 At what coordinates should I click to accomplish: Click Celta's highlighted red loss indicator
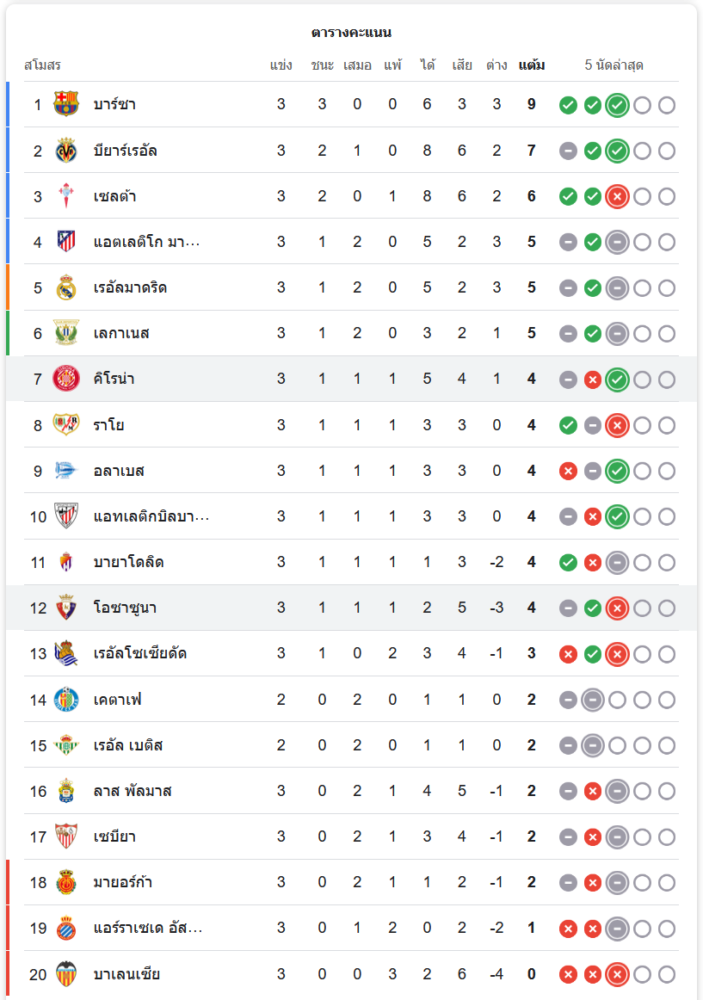[617, 197]
